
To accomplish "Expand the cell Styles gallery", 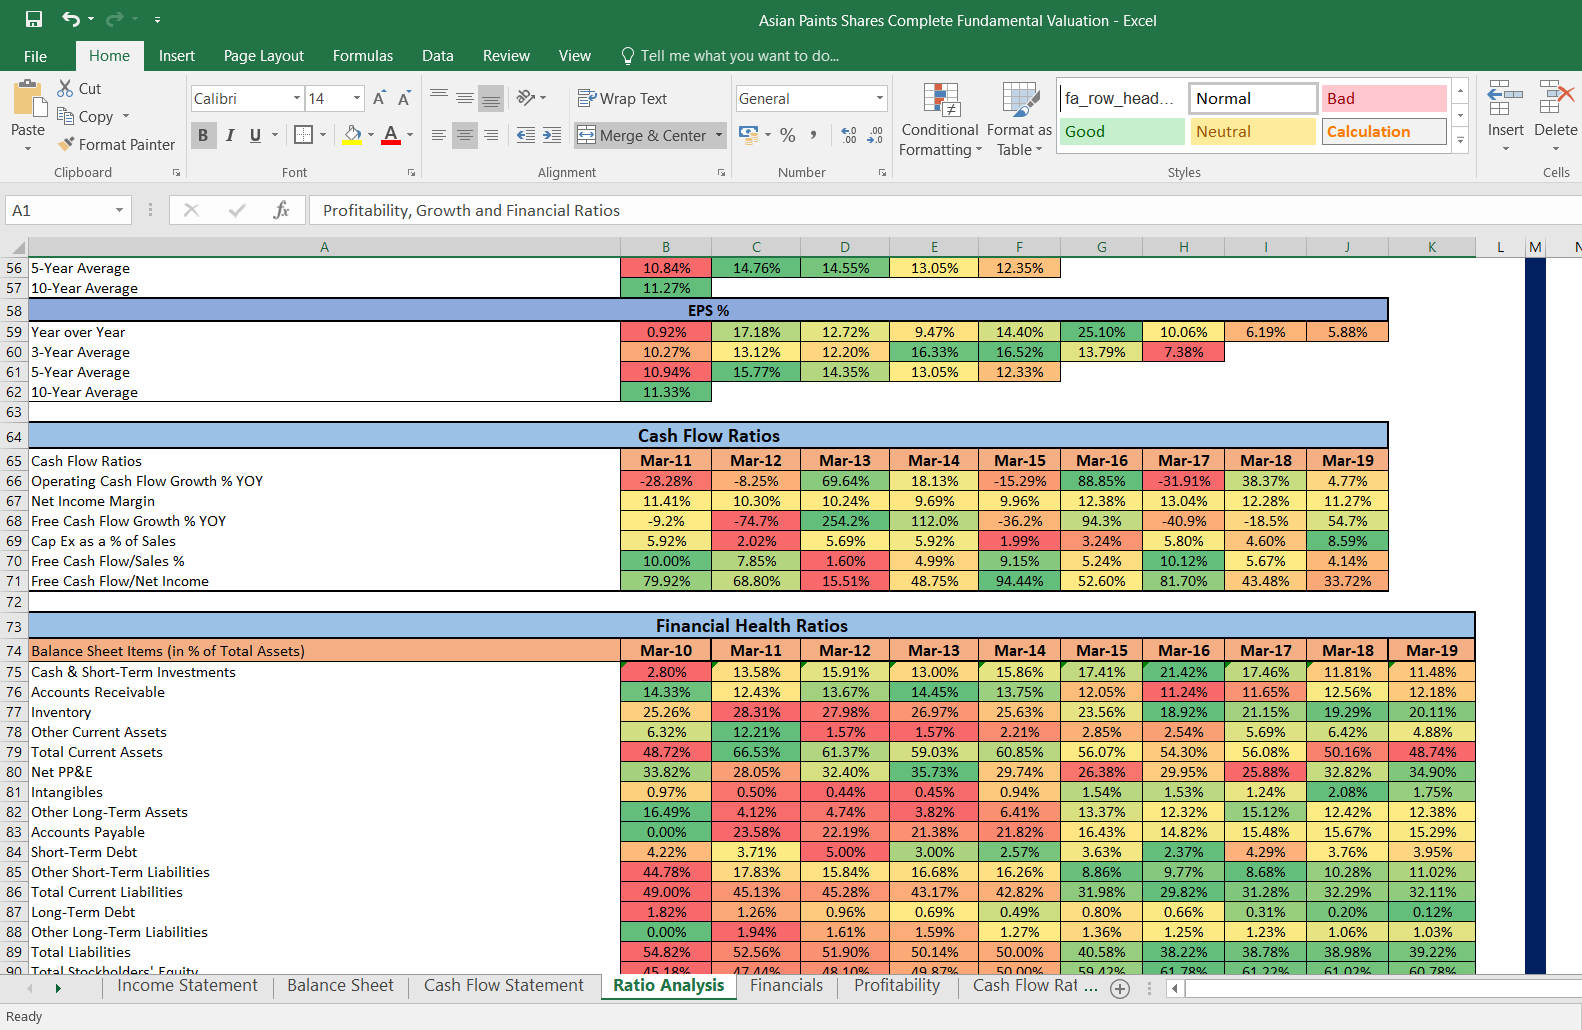I will click(x=1460, y=141).
